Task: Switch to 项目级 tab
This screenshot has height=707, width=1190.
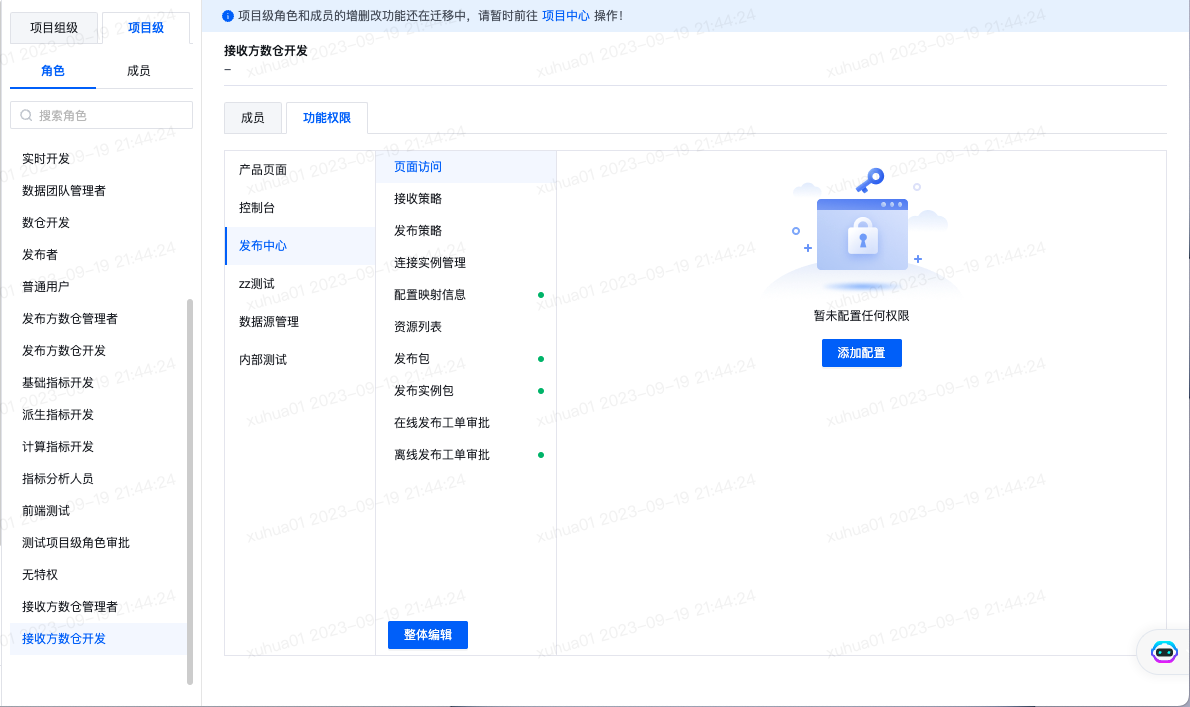Action: pos(146,28)
